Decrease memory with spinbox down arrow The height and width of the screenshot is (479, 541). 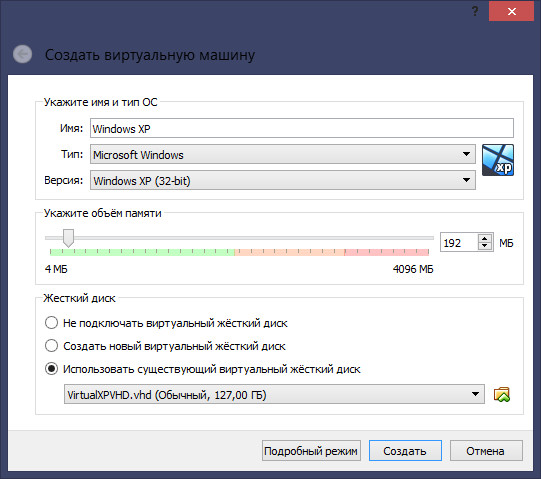(485, 246)
